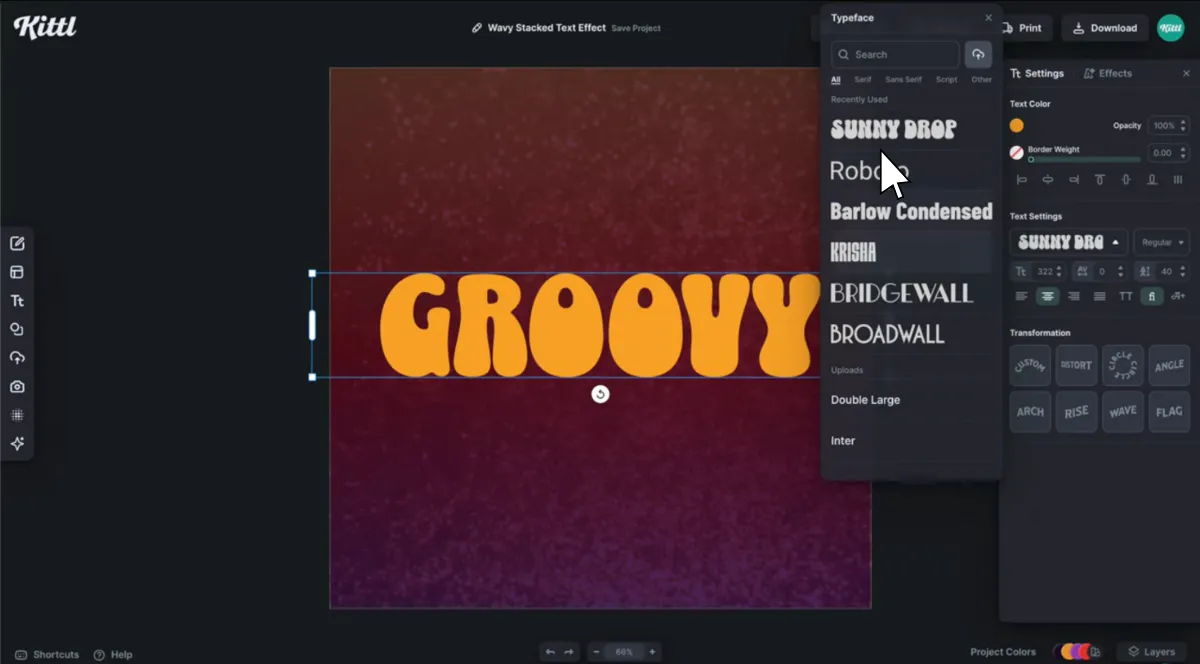Apply the Circle text transformation
This screenshot has width=1200, height=664.
tap(1122, 365)
